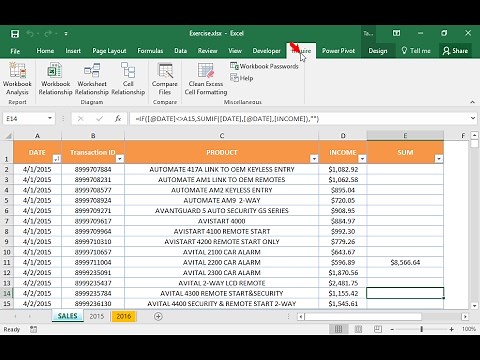Click the Select All corner triangle
480x360 pixels.
coord(7,136)
